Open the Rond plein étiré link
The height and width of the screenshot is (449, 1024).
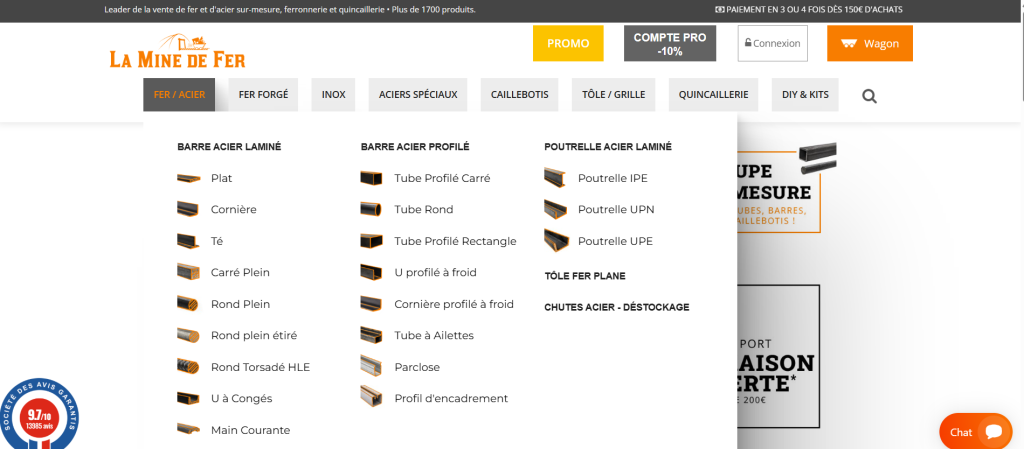[254, 335]
